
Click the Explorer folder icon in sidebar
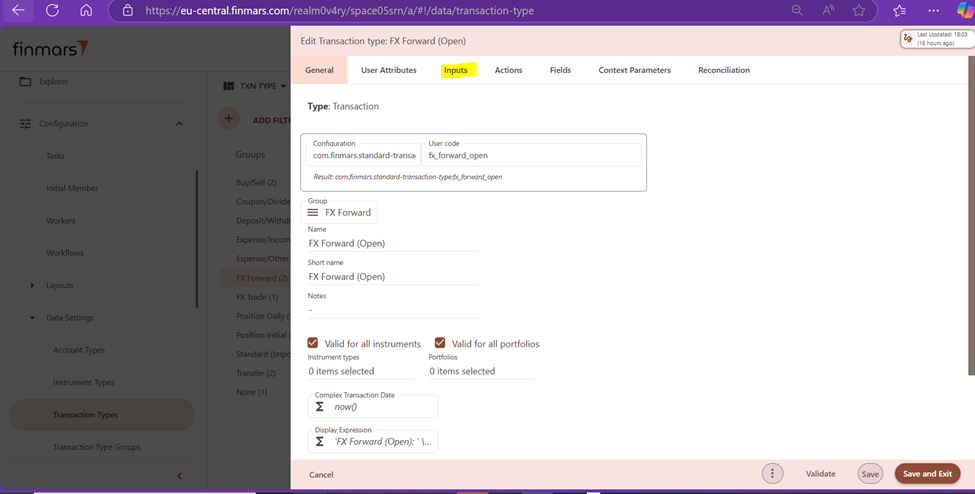tap(25, 82)
